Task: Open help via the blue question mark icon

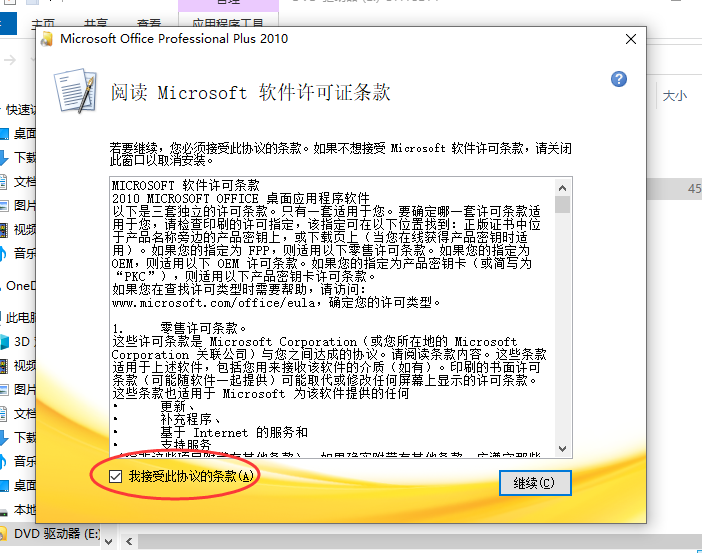Action: [619, 79]
